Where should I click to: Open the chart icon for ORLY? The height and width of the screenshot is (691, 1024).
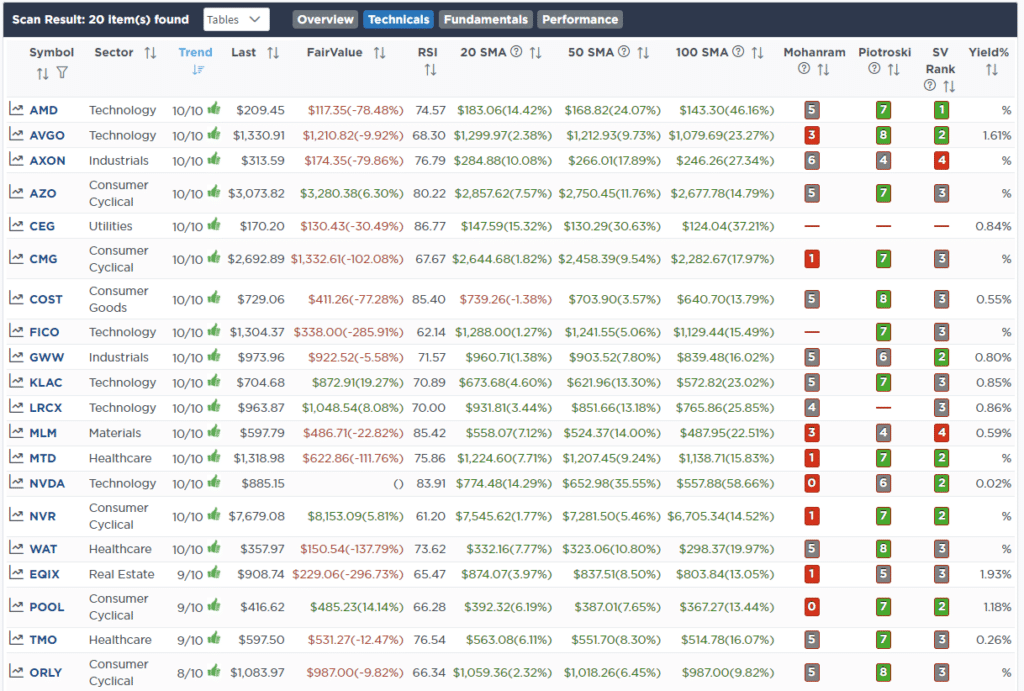tap(16, 671)
